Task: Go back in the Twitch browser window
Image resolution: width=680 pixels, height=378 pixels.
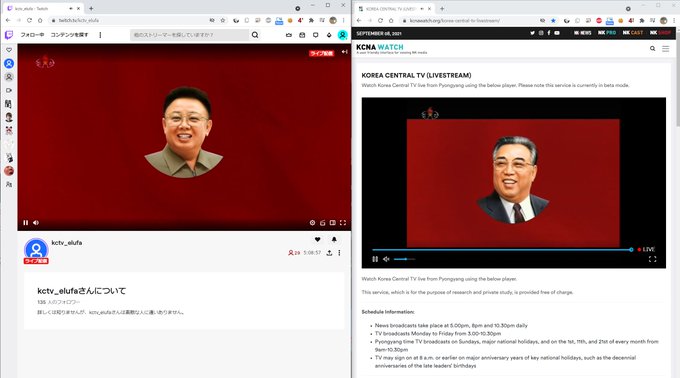Action: click(x=8, y=20)
